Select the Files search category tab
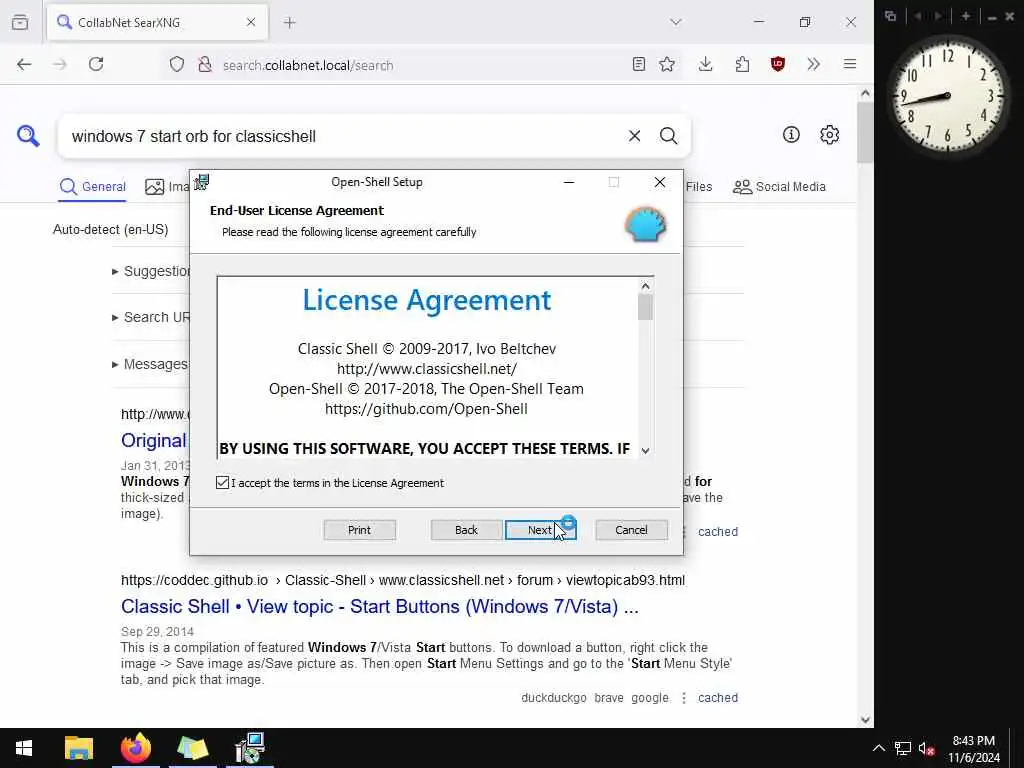Image resolution: width=1024 pixels, height=768 pixels. (x=698, y=187)
